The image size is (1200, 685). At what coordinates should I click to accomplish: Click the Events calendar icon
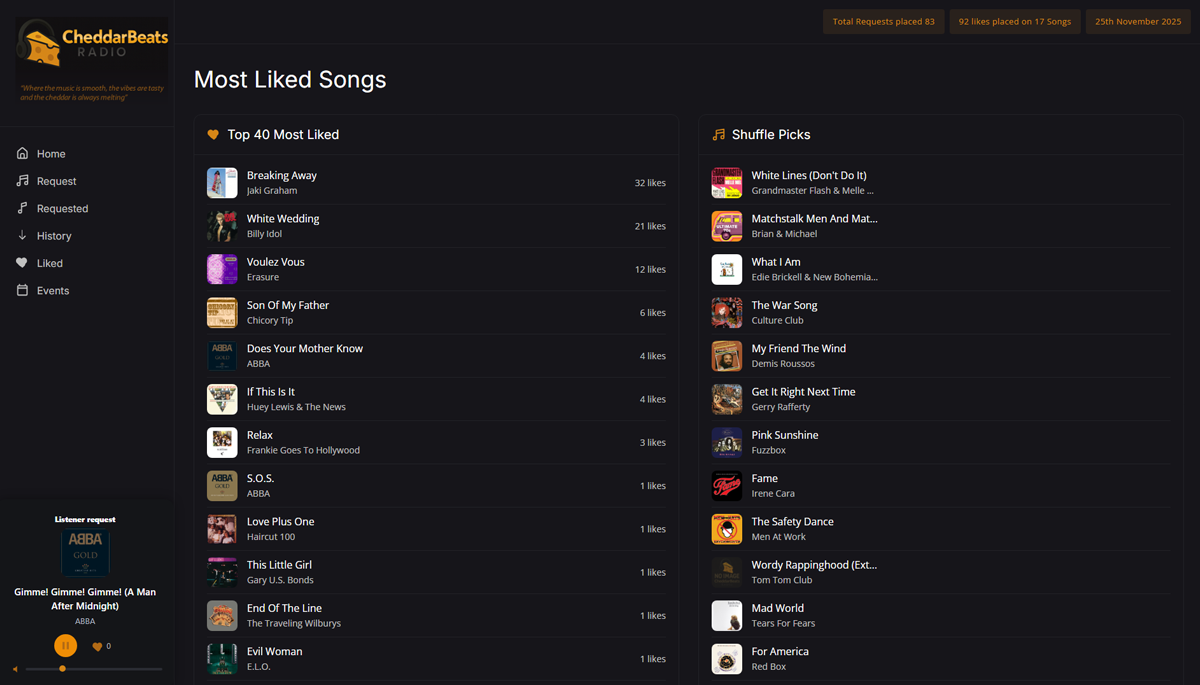[22, 290]
